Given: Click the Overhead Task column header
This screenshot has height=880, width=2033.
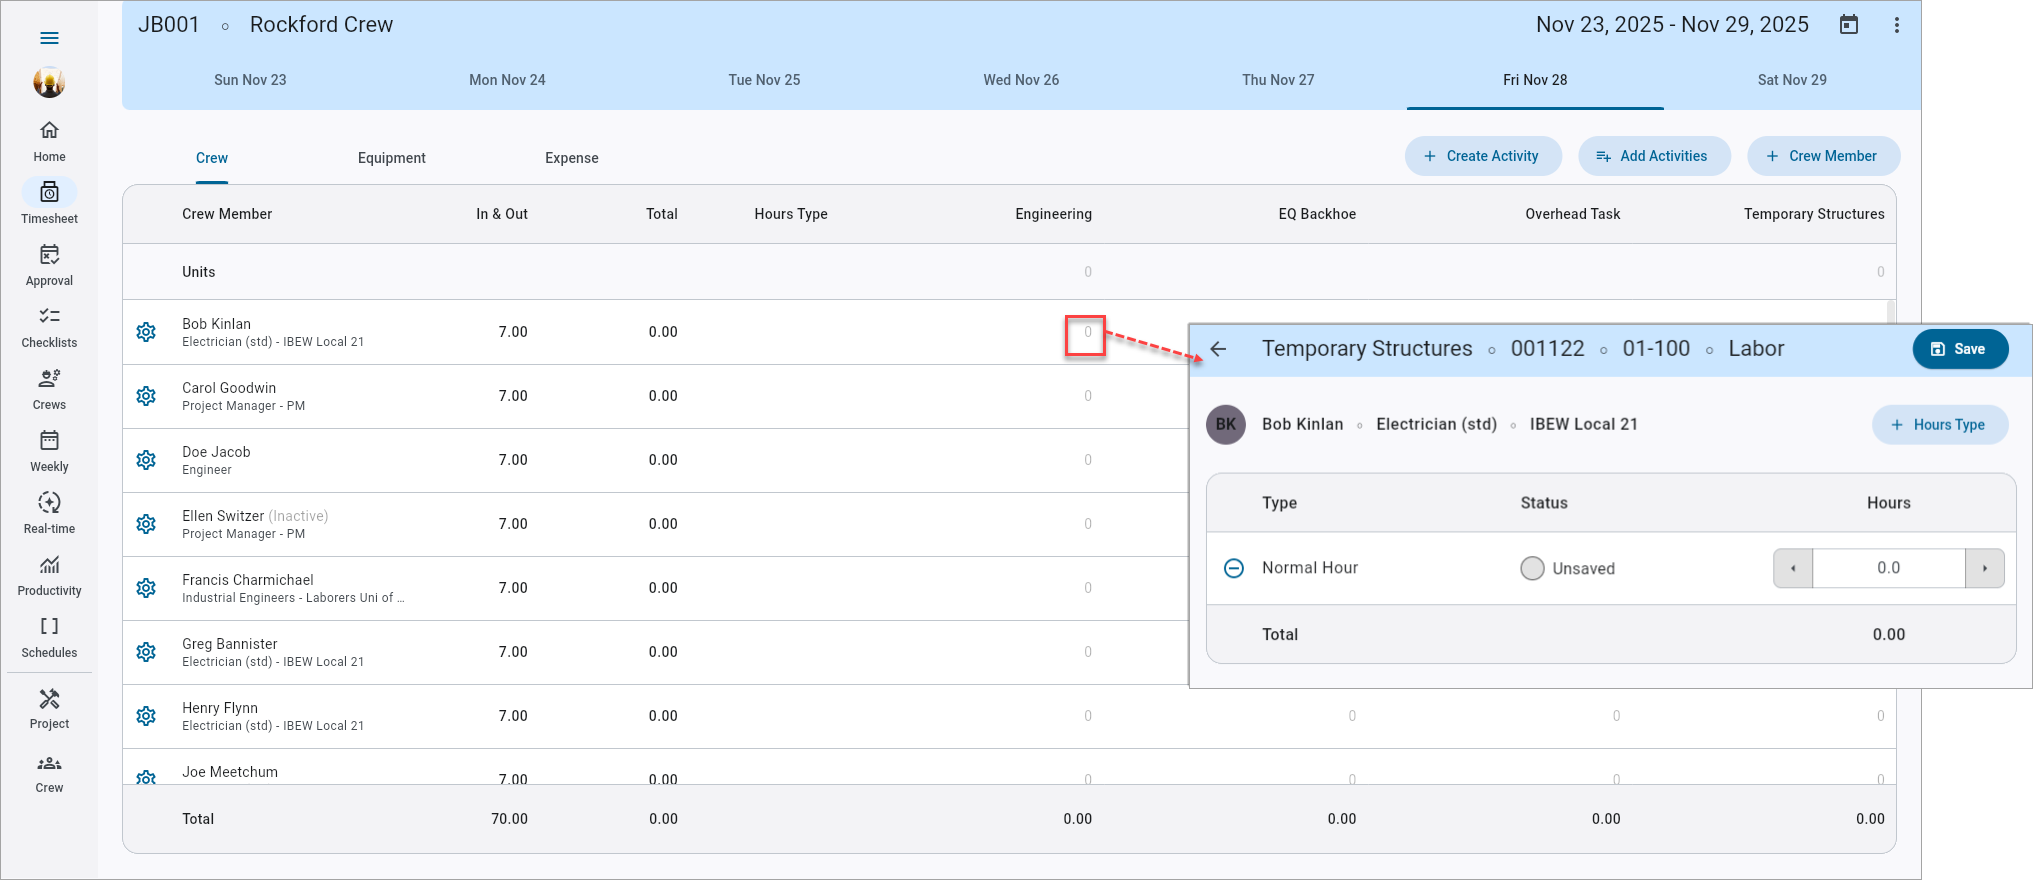Looking at the screenshot, I should pos(1572,214).
